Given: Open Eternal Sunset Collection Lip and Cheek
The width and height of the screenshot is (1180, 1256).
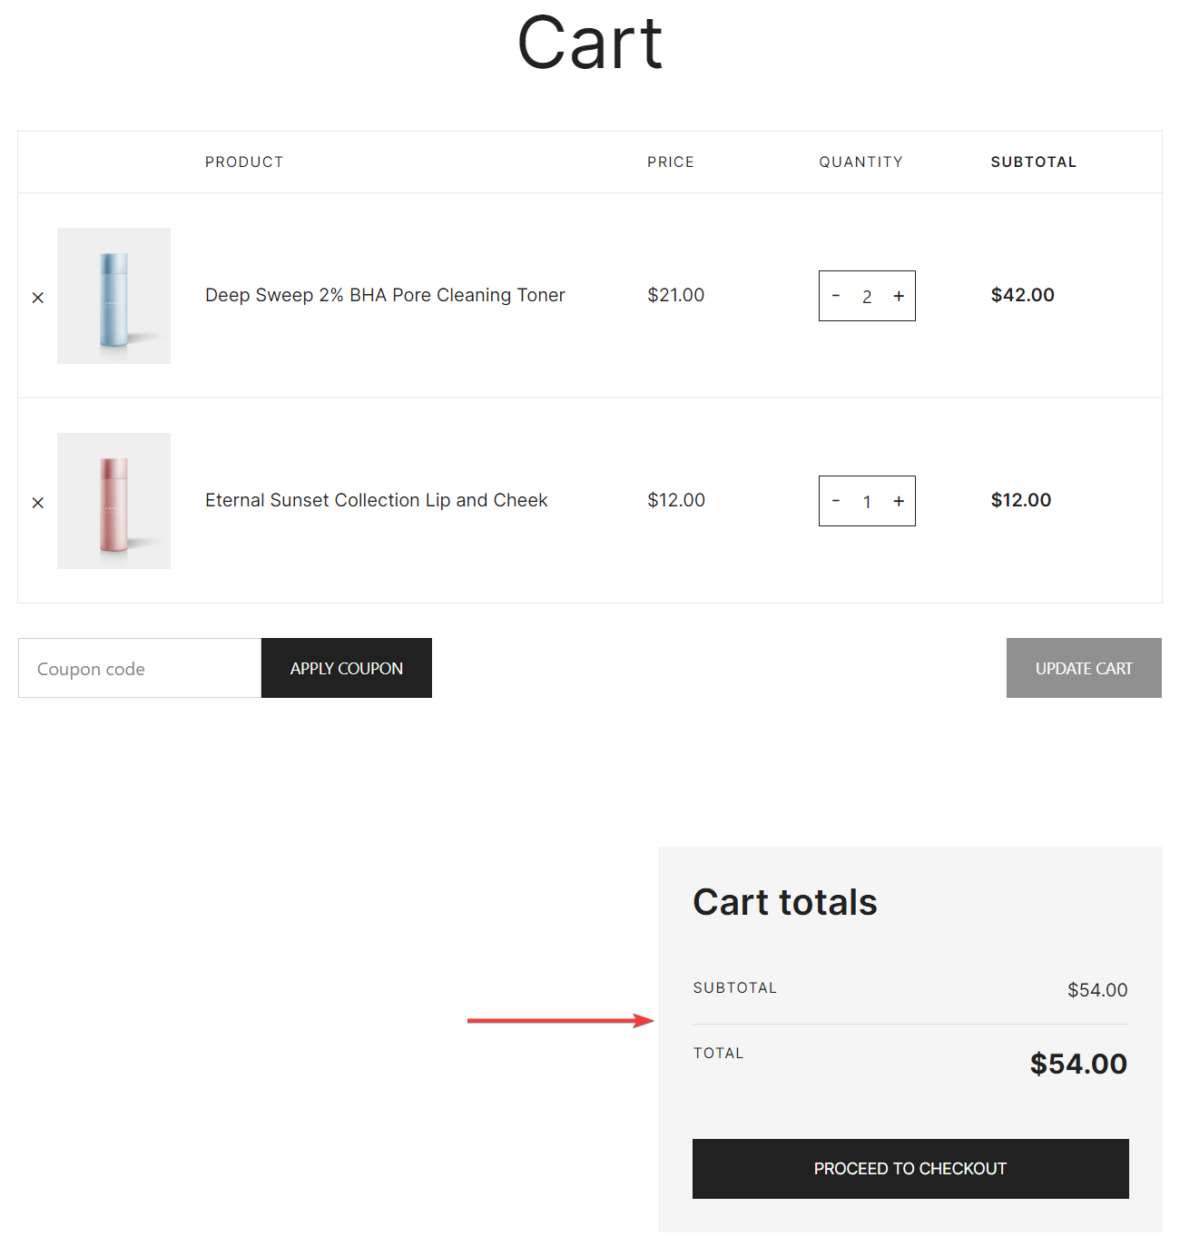Looking at the screenshot, I should click(x=377, y=500).
